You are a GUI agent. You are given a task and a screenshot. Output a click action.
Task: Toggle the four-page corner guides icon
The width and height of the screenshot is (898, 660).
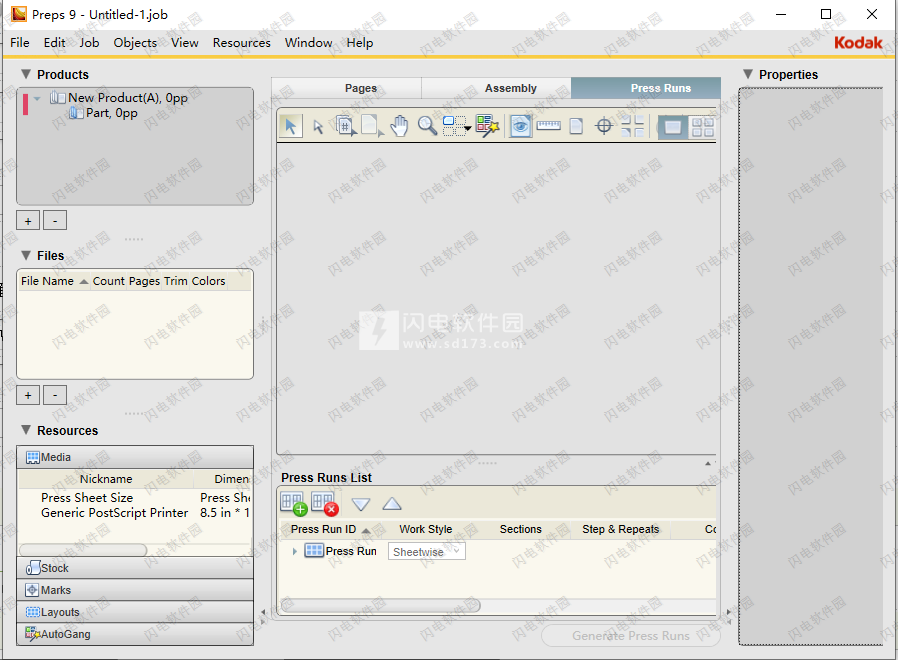point(632,126)
